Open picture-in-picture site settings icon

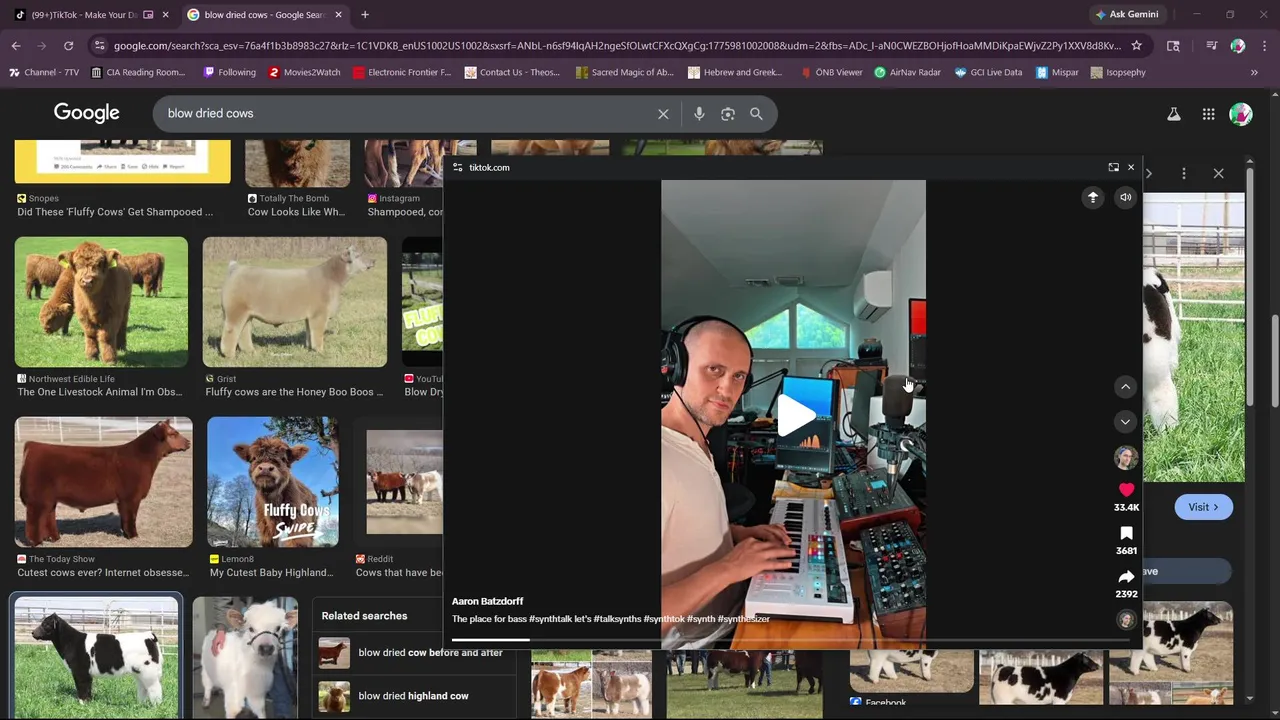click(458, 168)
